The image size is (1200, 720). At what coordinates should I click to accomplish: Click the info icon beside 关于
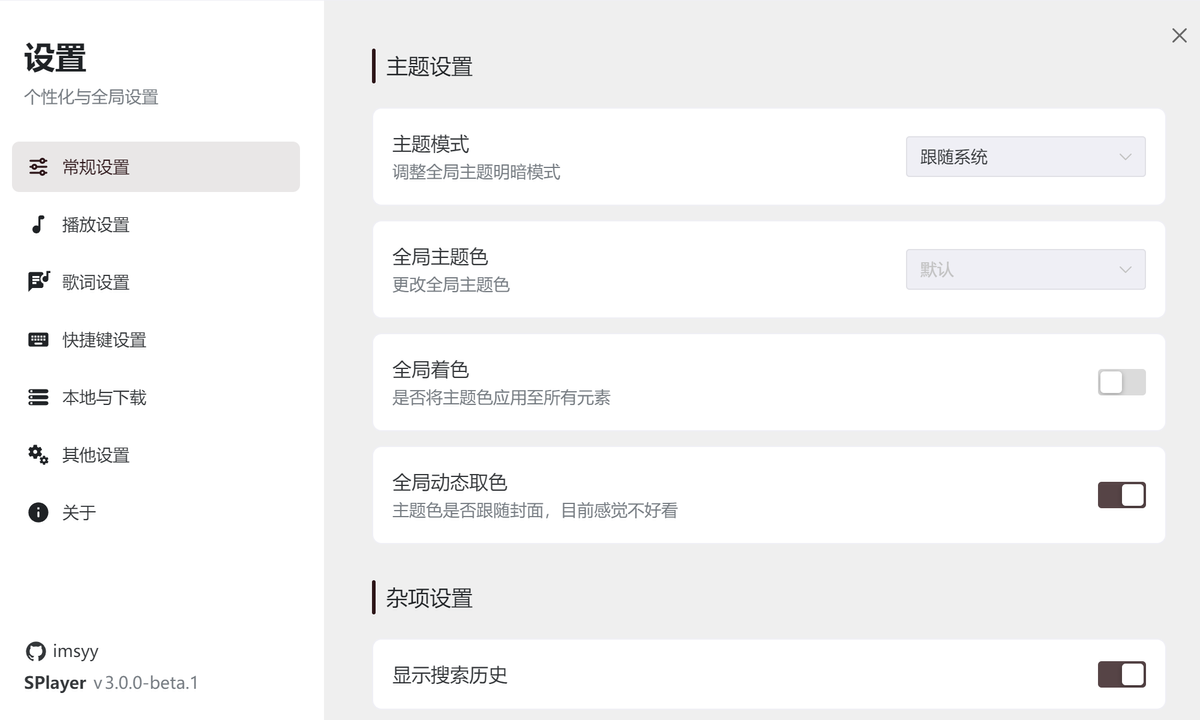[36, 512]
